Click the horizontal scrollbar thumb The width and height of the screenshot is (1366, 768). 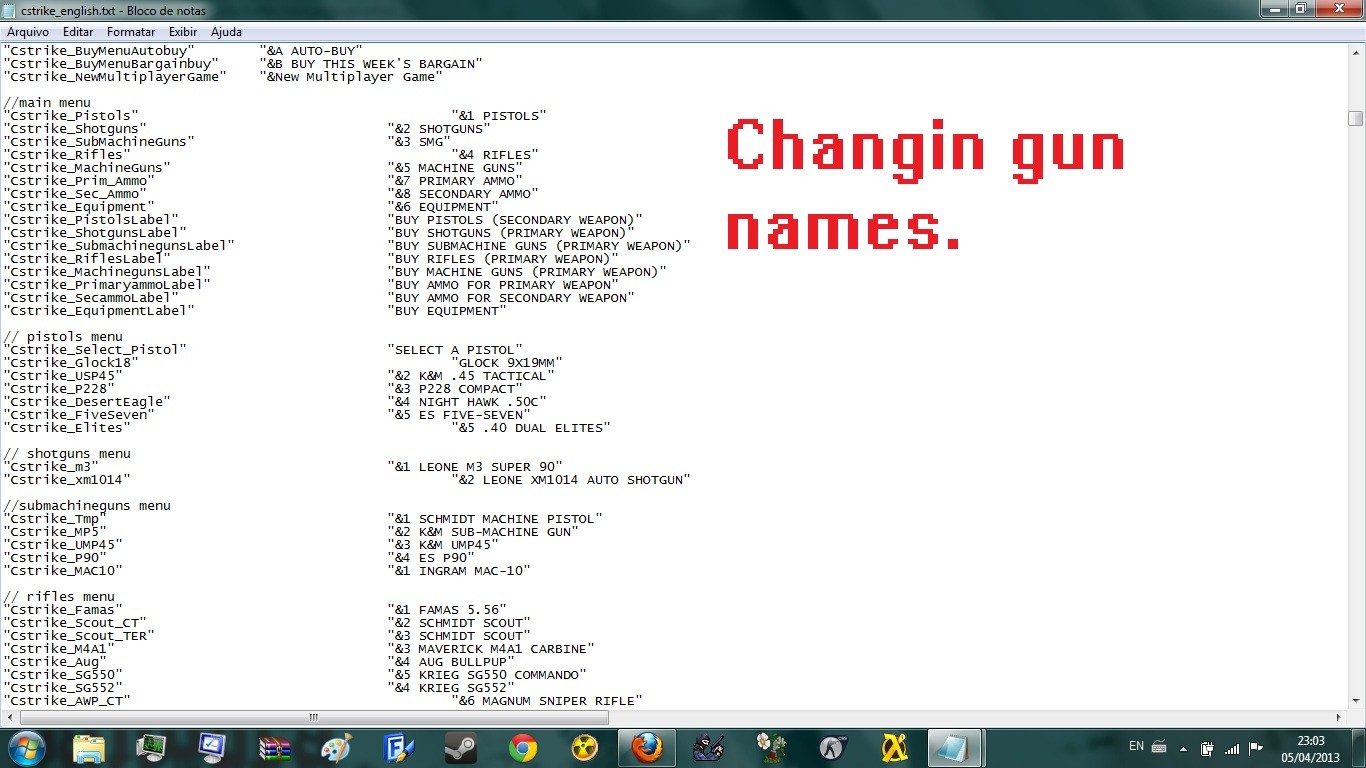coord(314,717)
